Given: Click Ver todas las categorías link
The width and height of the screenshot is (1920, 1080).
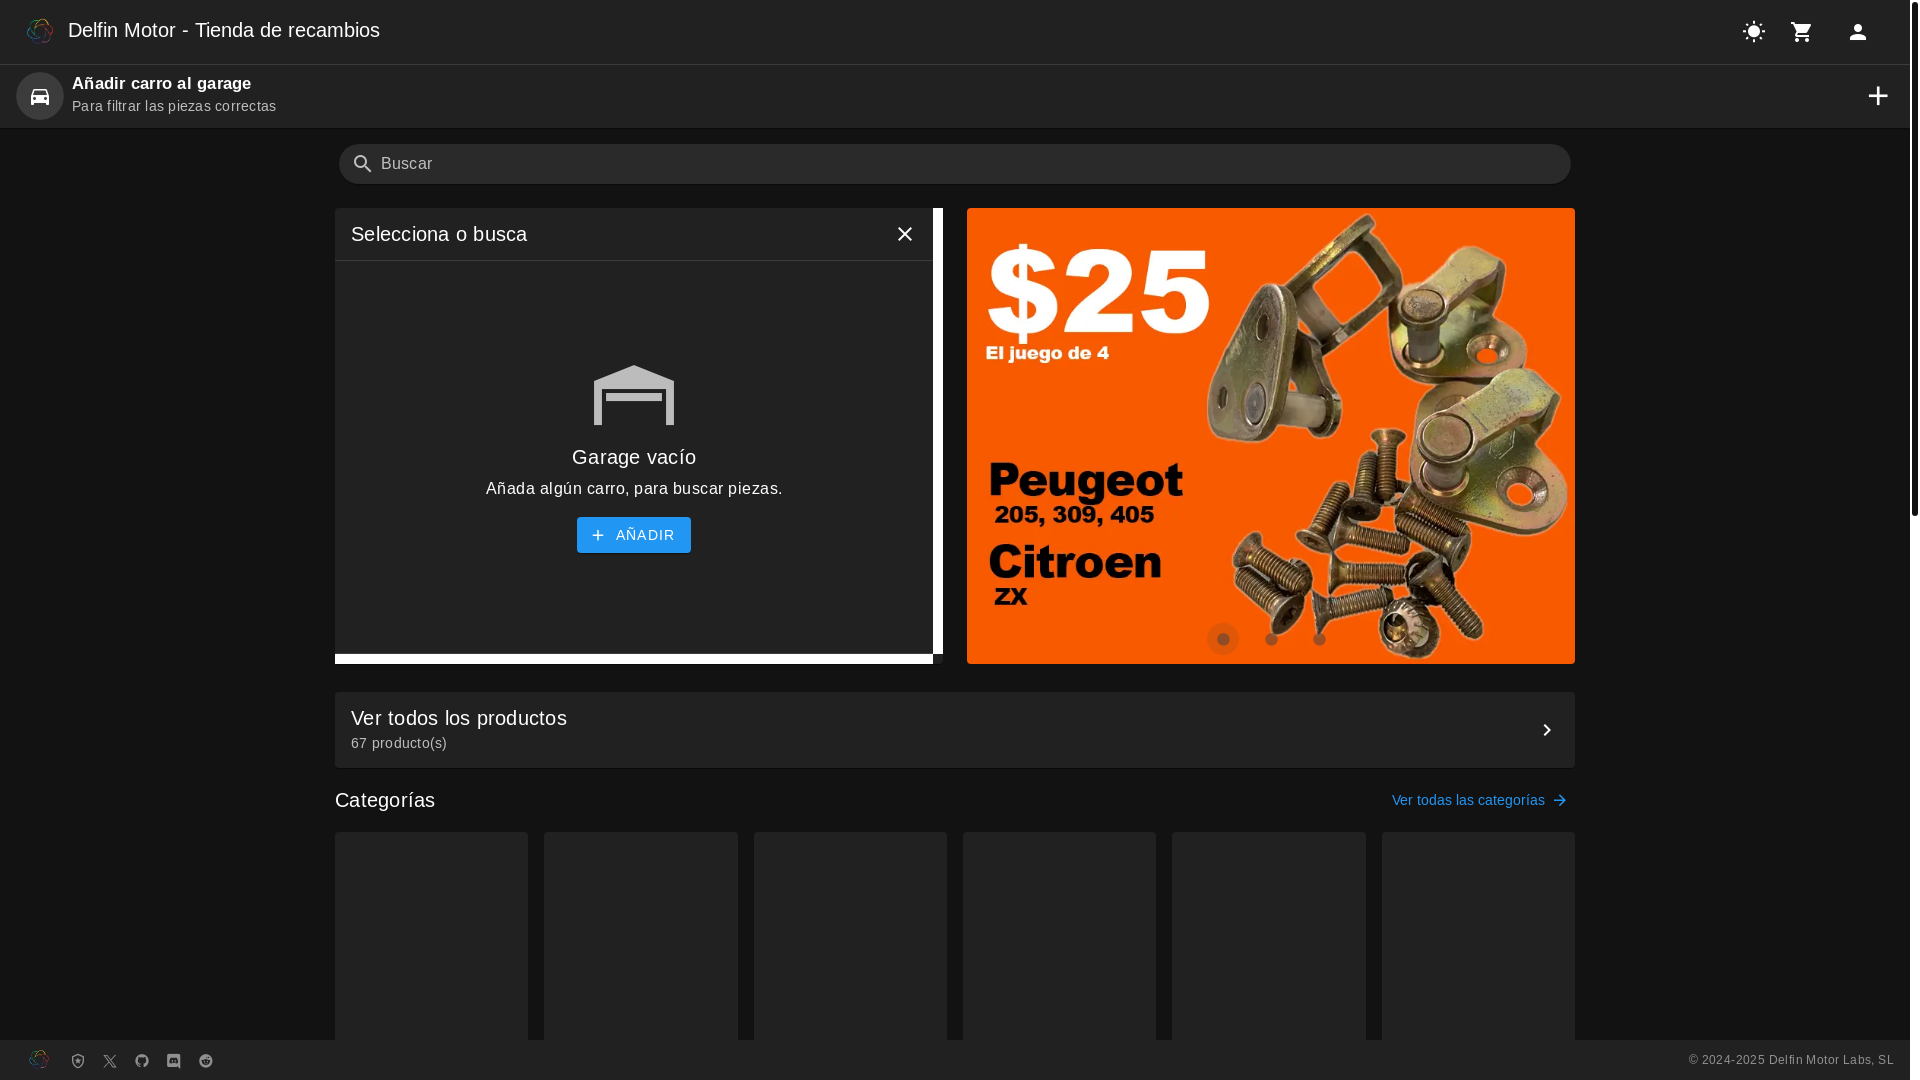Looking at the screenshot, I should [1479, 800].
